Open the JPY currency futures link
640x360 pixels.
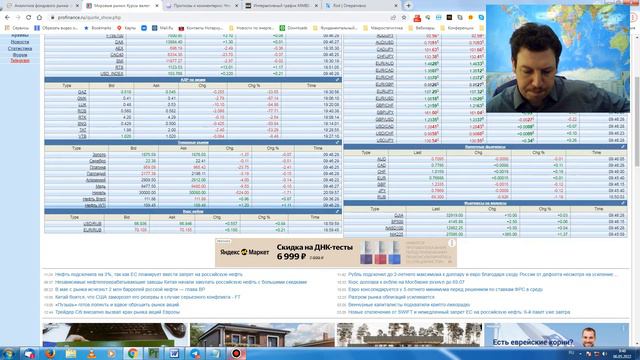382,191
